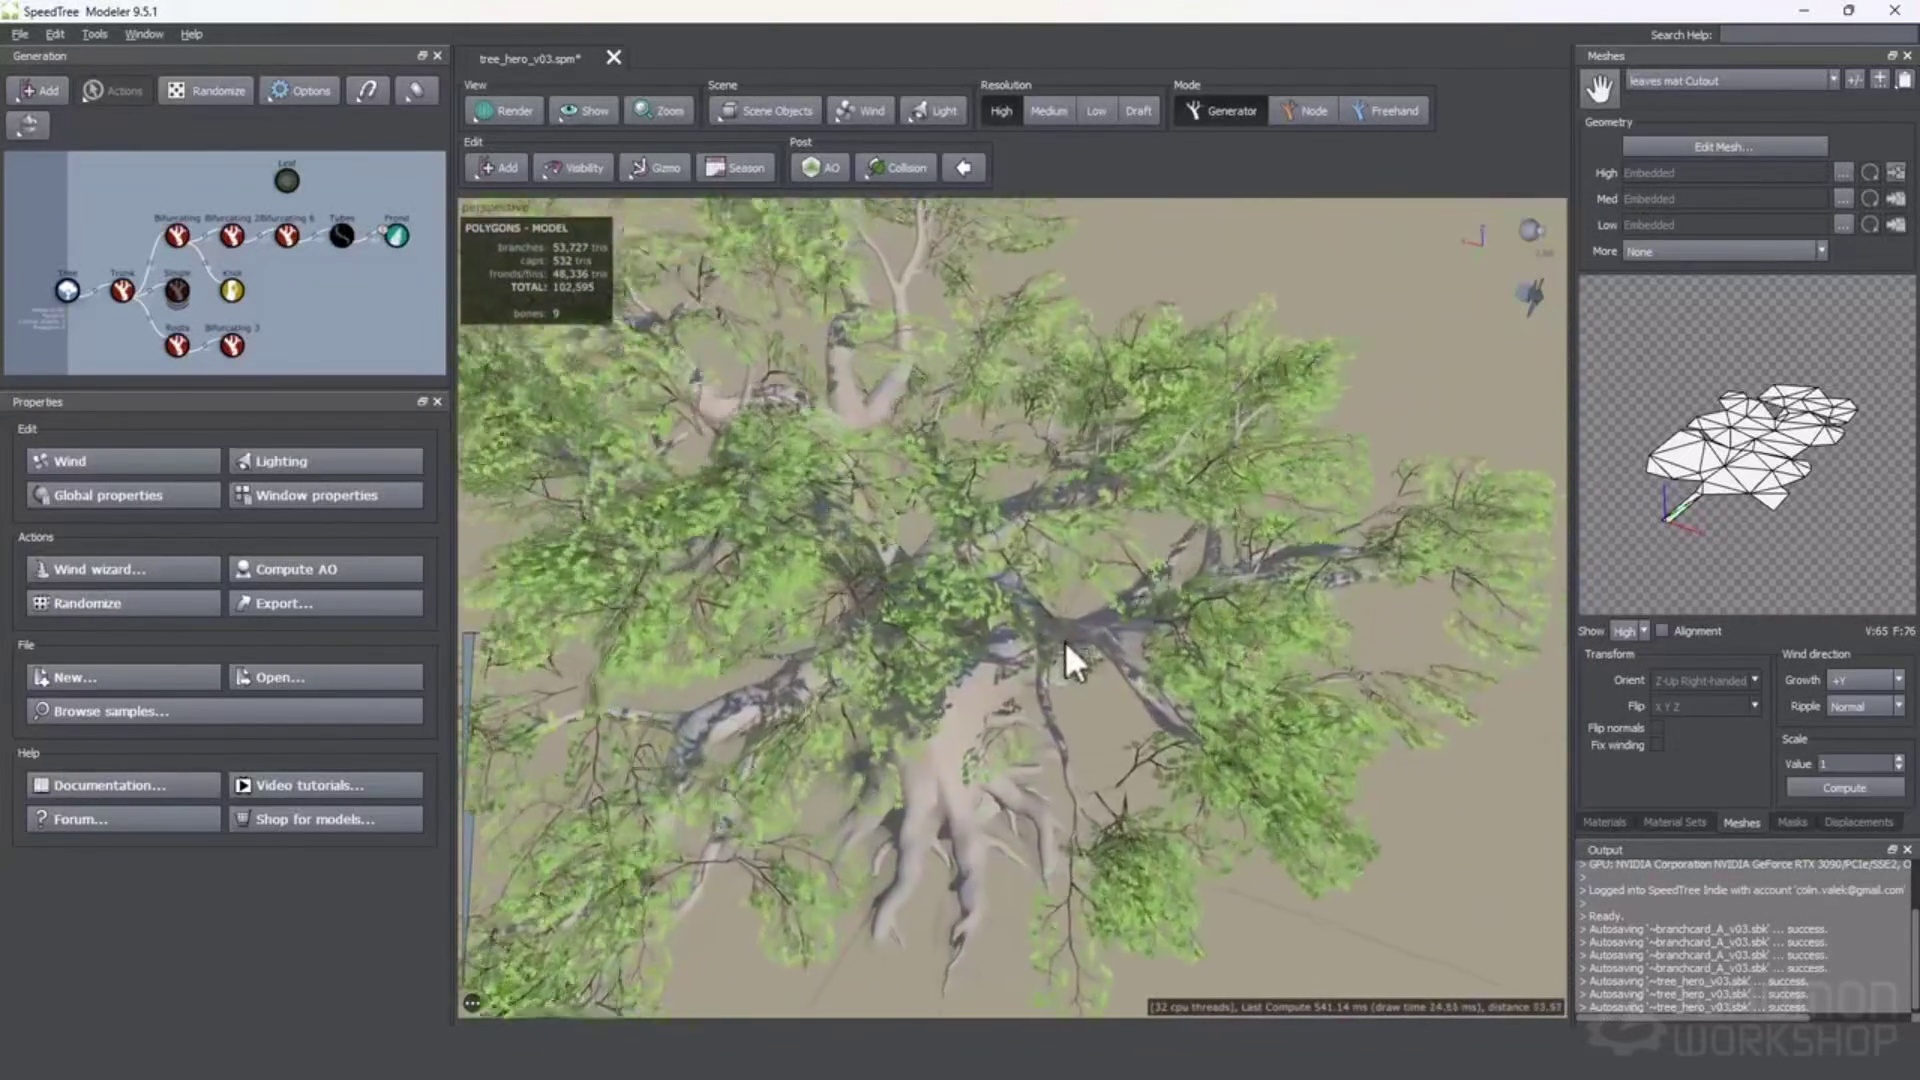Click reload icon for High geometry row
Screen dimensions: 1920x1080
1870,173
